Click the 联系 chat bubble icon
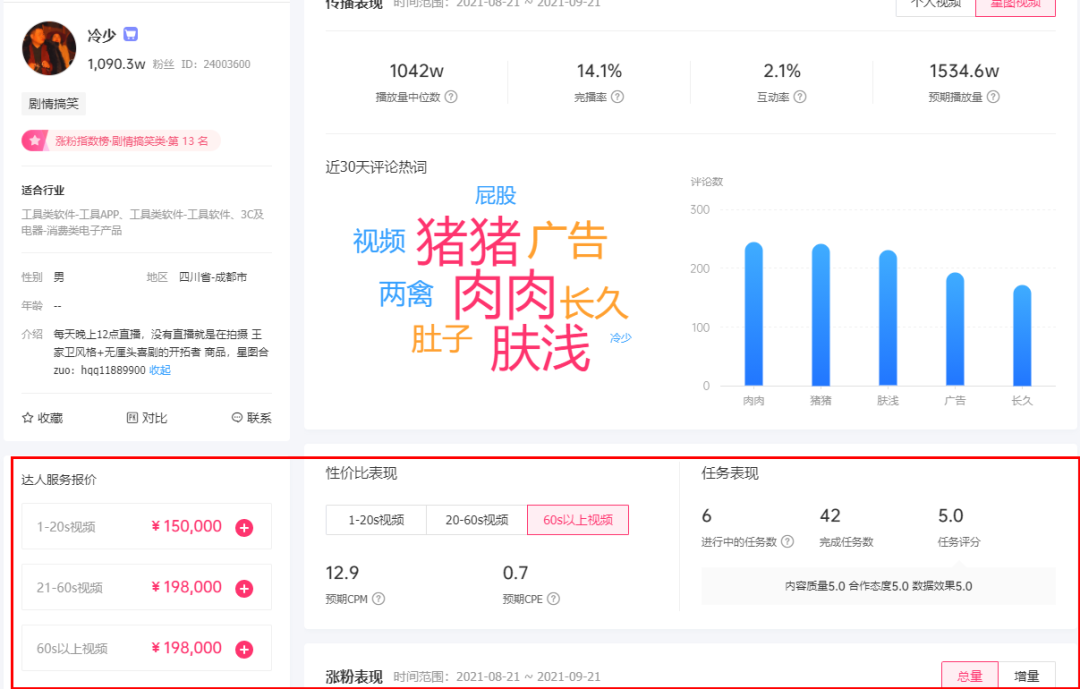Image resolution: width=1080 pixels, height=689 pixels. [x=237, y=418]
